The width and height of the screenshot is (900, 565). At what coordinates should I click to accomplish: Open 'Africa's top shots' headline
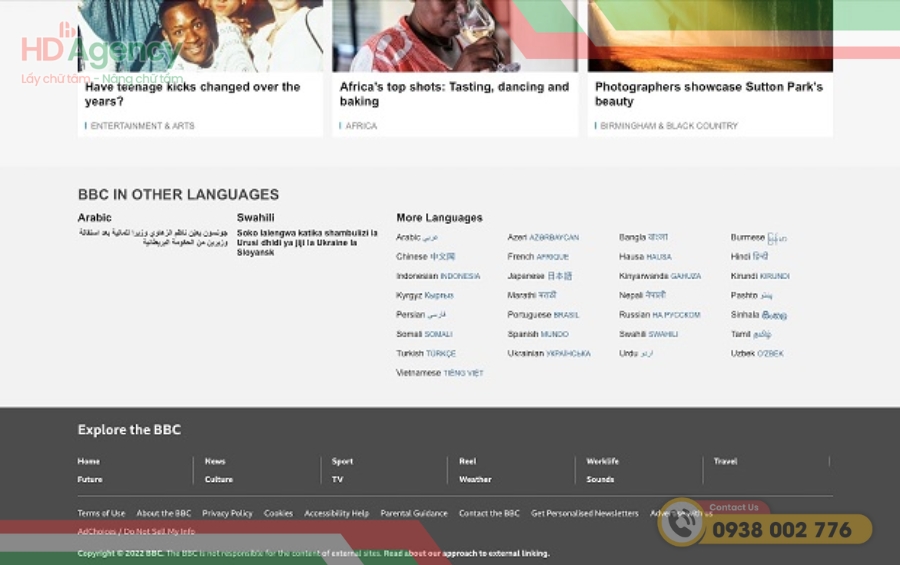[454, 94]
